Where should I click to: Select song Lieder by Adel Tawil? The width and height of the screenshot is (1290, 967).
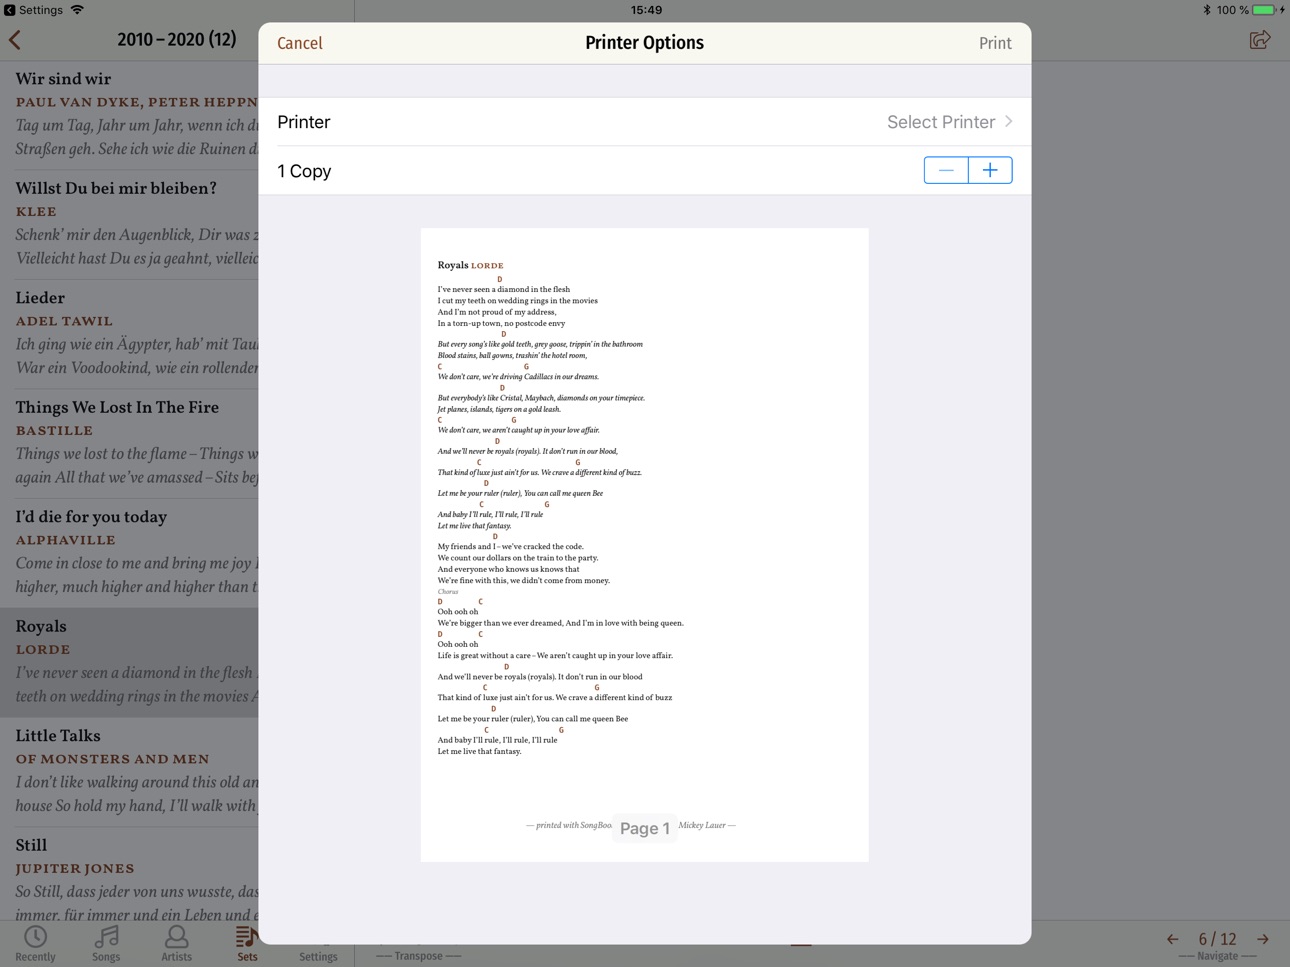pos(130,333)
